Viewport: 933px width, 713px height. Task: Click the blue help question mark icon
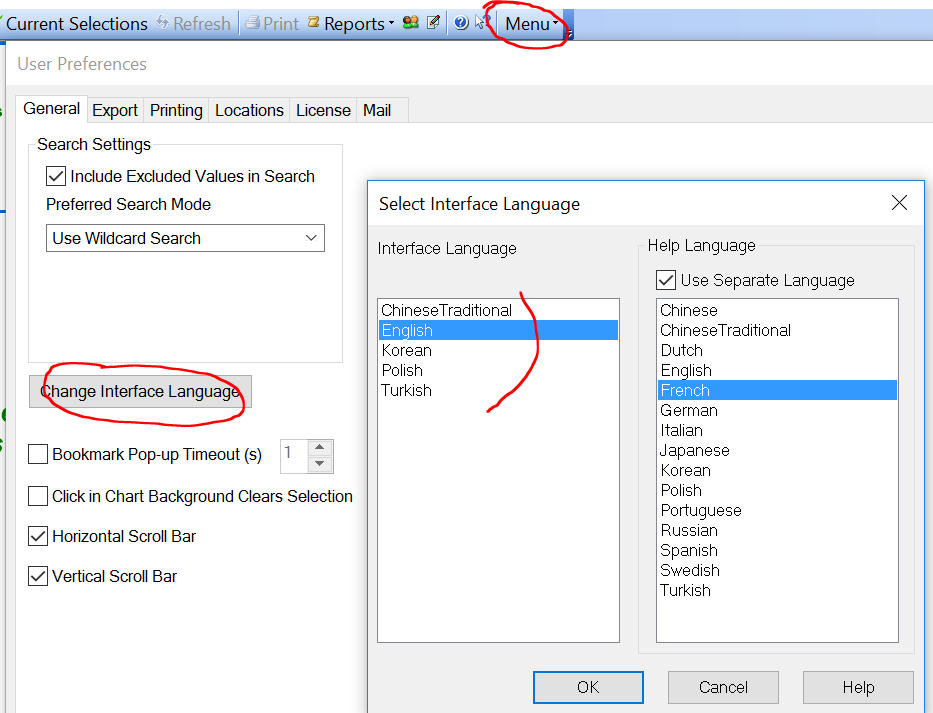(x=461, y=23)
